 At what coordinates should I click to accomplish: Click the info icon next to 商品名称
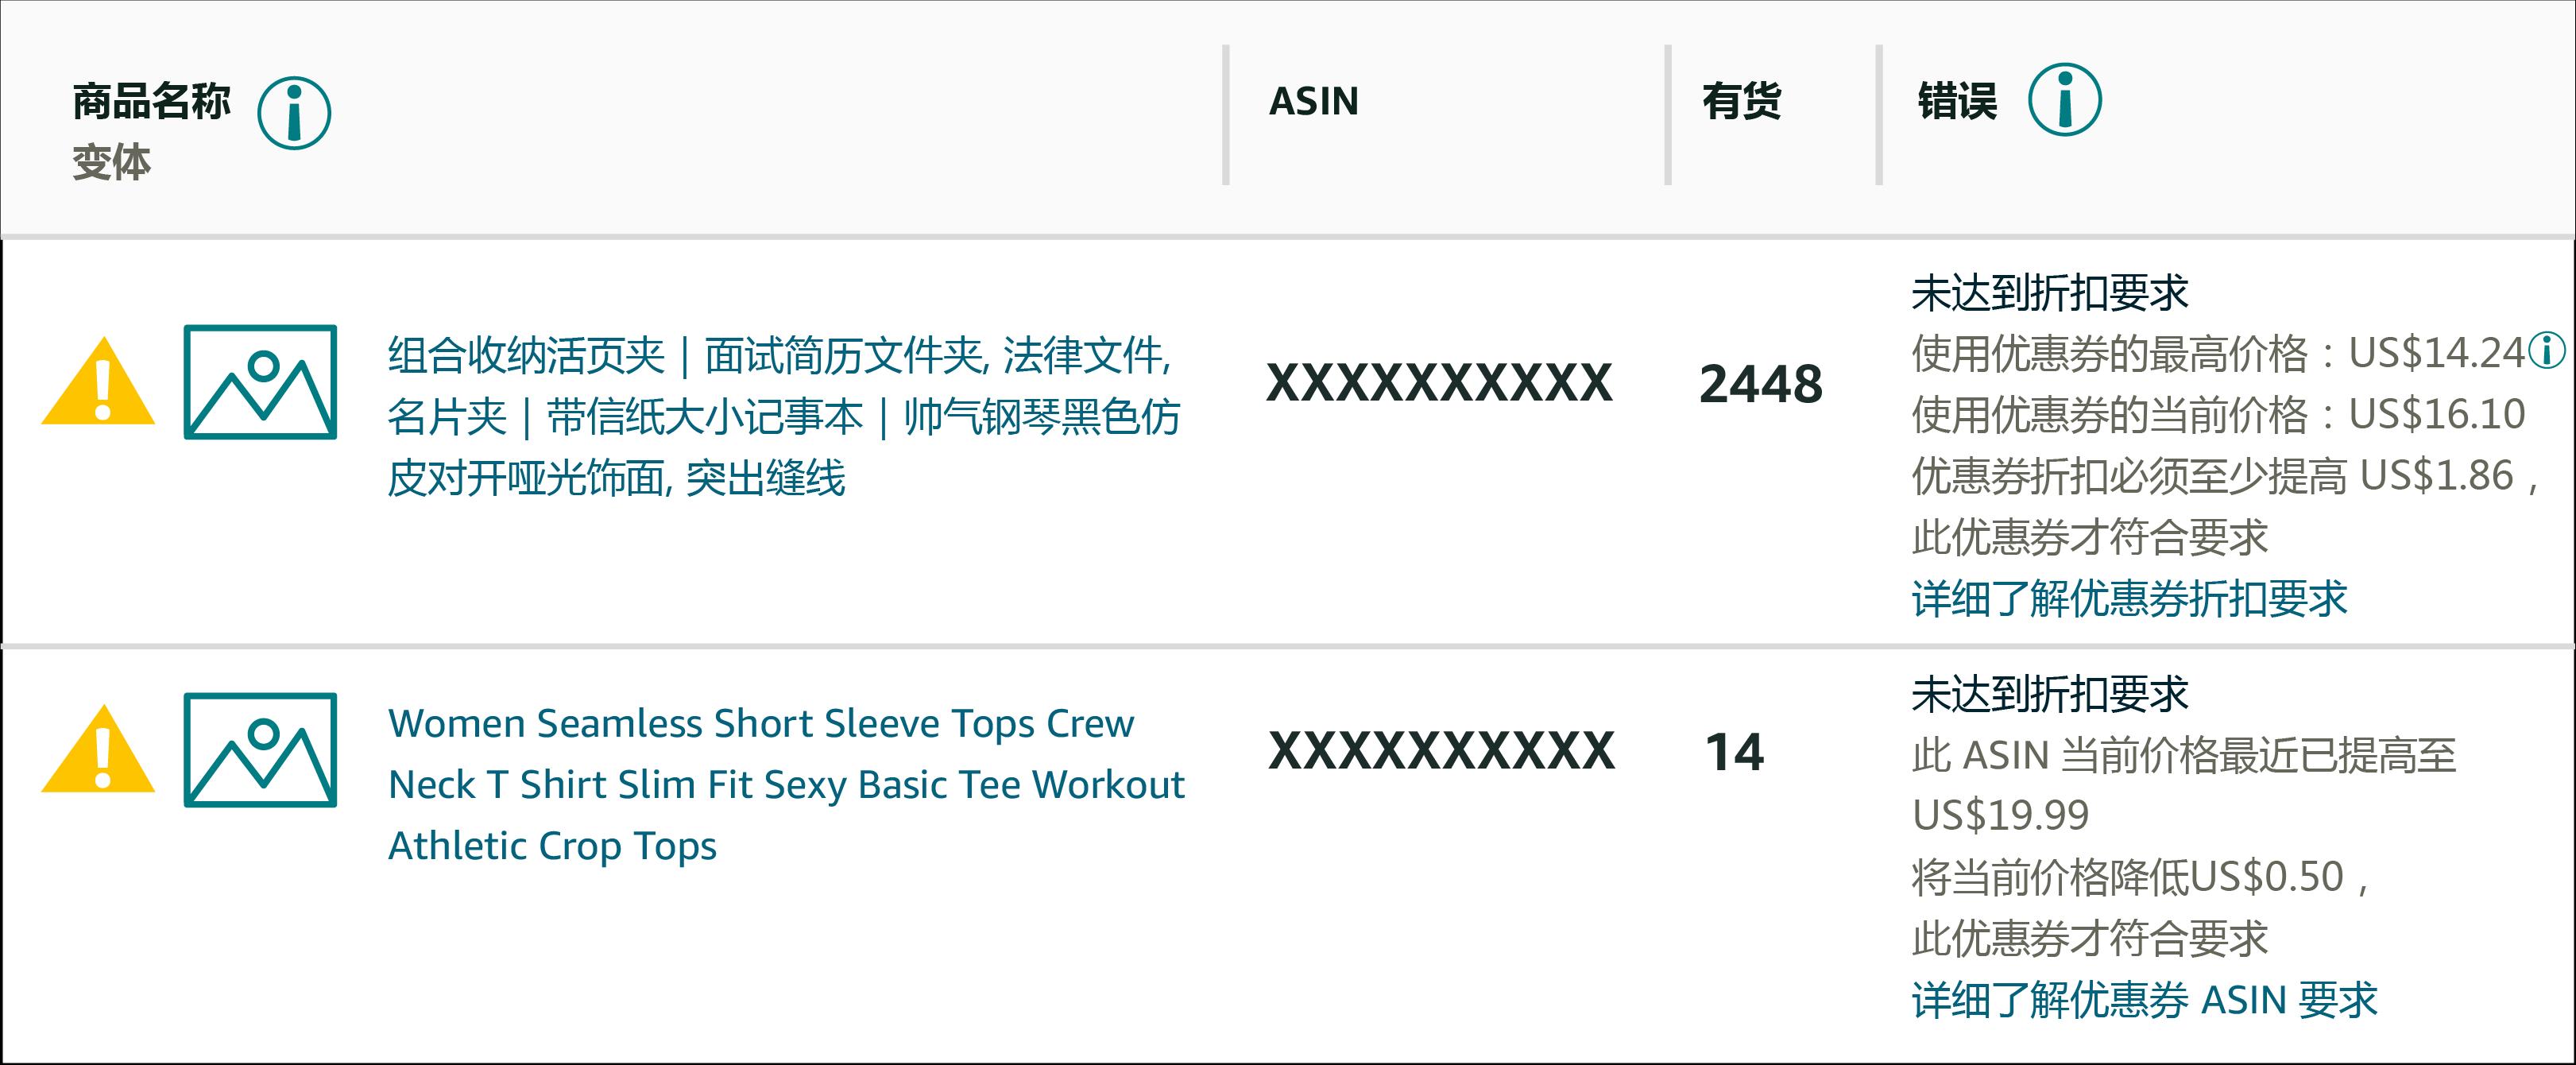(x=294, y=113)
